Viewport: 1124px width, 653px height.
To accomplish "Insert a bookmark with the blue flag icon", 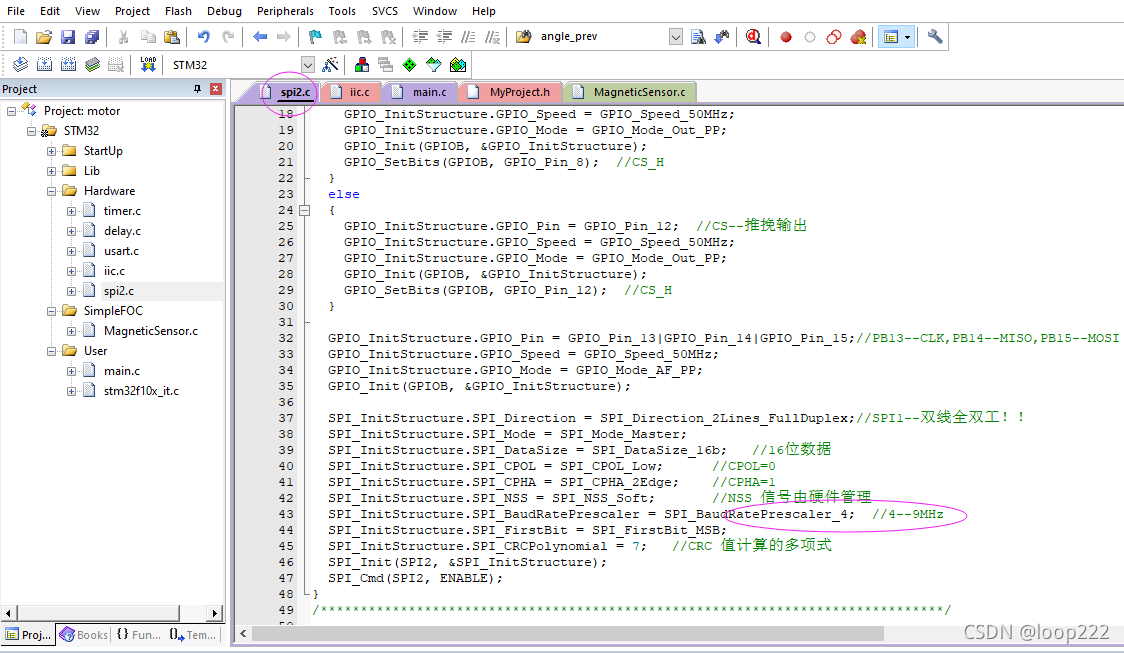I will (x=315, y=37).
